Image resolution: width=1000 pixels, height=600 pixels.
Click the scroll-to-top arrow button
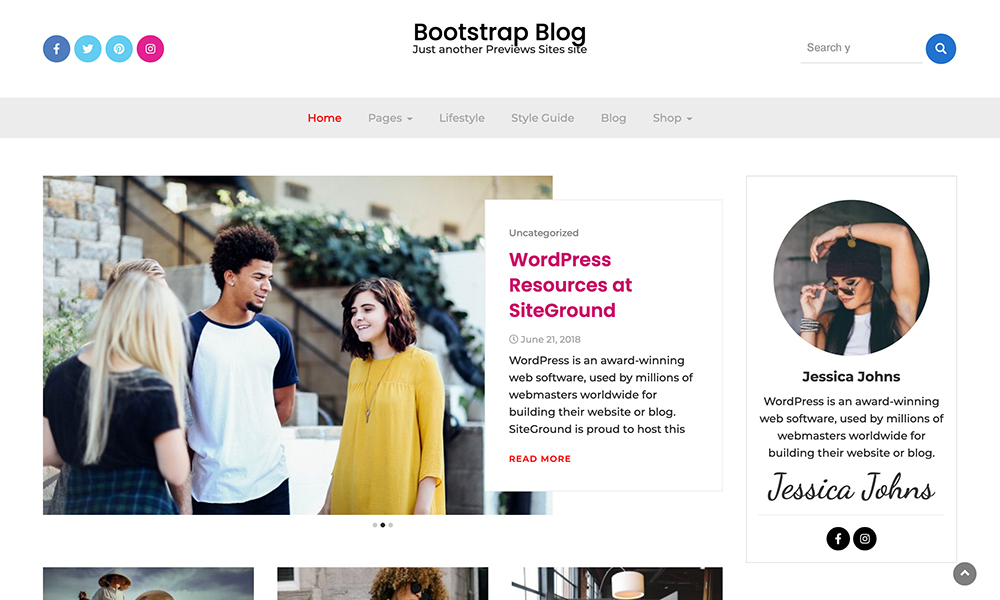tap(964, 573)
